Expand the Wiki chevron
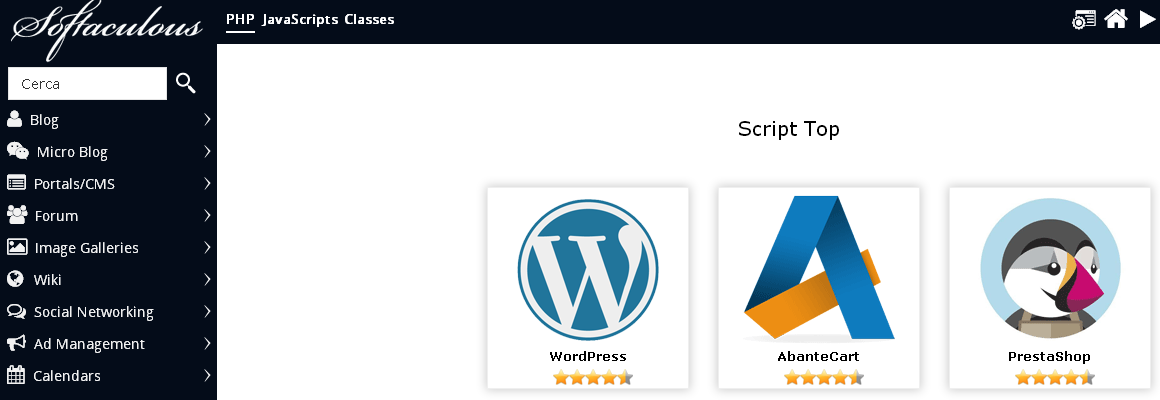Image resolution: width=1160 pixels, height=400 pixels. pos(207,279)
